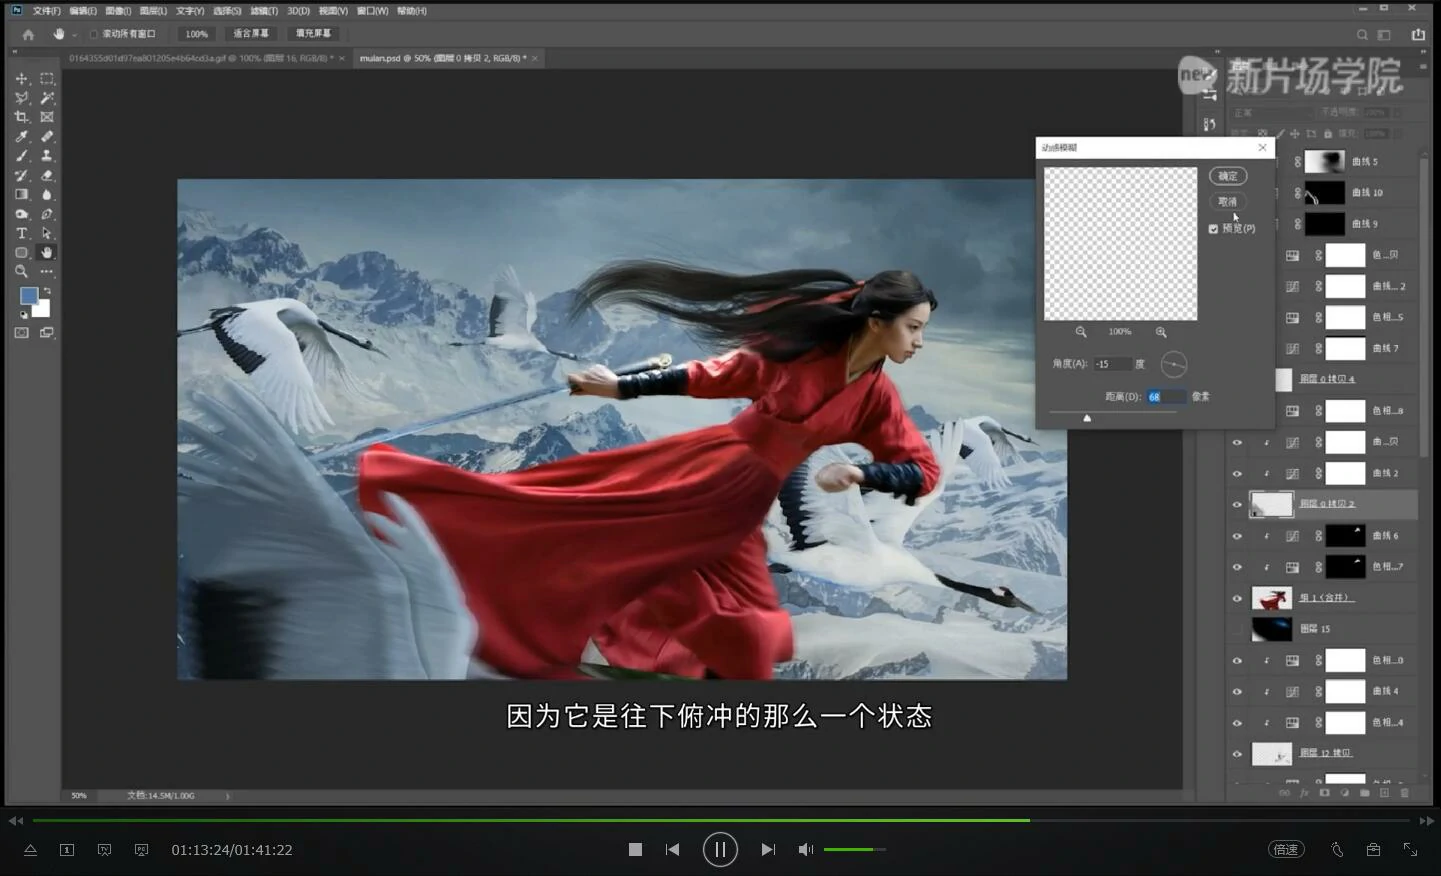Select the Rectangular Marquee tool
Image resolution: width=1441 pixels, height=876 pixels.
[47, 78]
